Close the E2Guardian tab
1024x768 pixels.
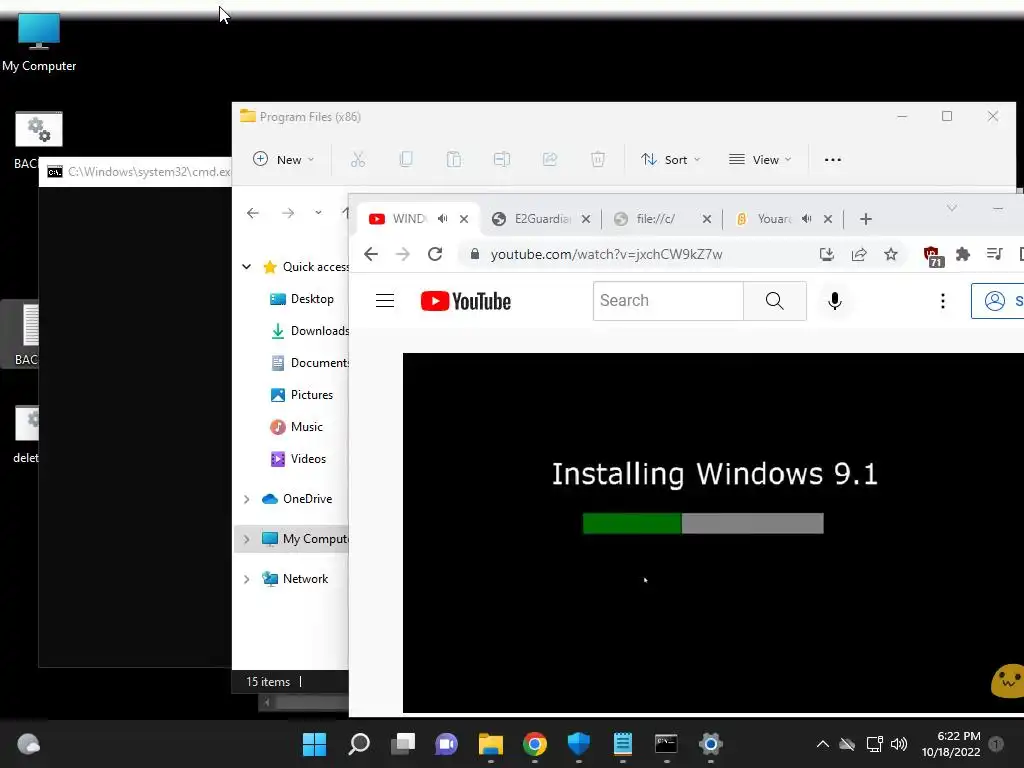pyautogui.click(x=586, y=219)
